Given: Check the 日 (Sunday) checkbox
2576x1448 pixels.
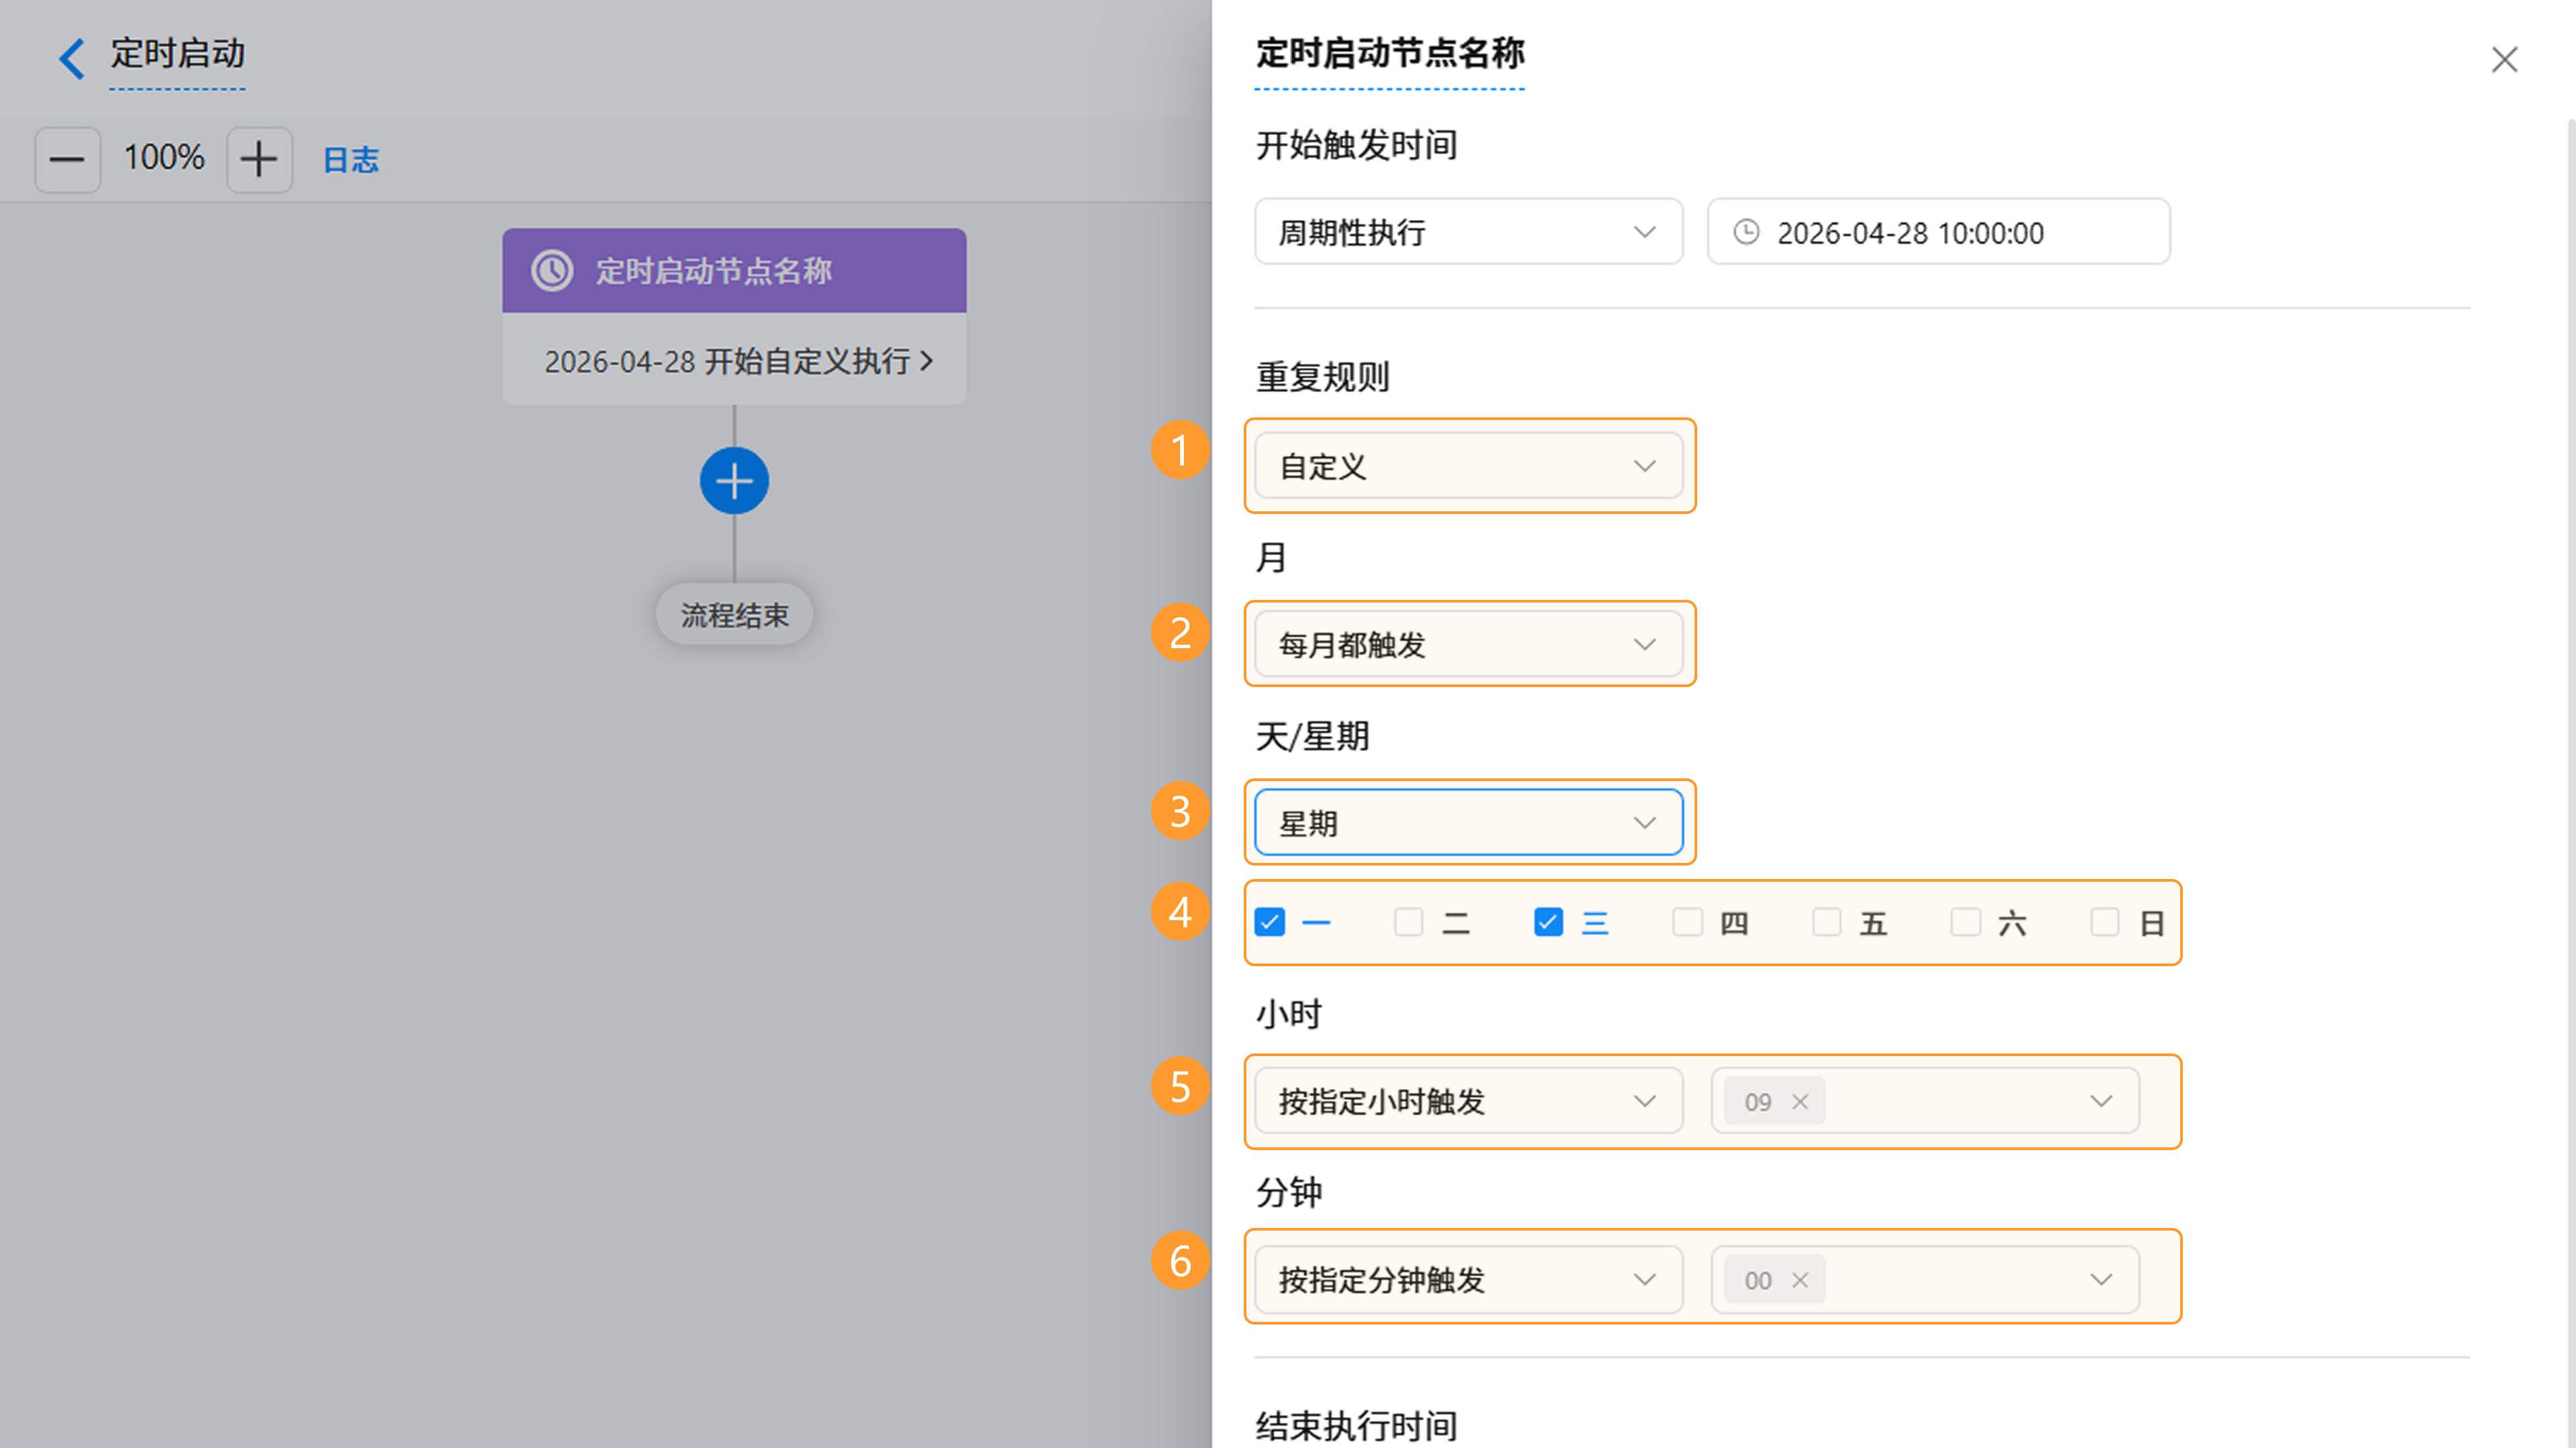Looking at the screenshot, I should pyautogui.click(x=2105, y=922).
